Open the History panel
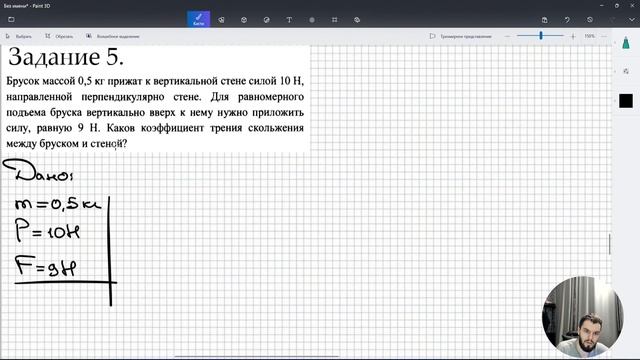 (590, 20)
